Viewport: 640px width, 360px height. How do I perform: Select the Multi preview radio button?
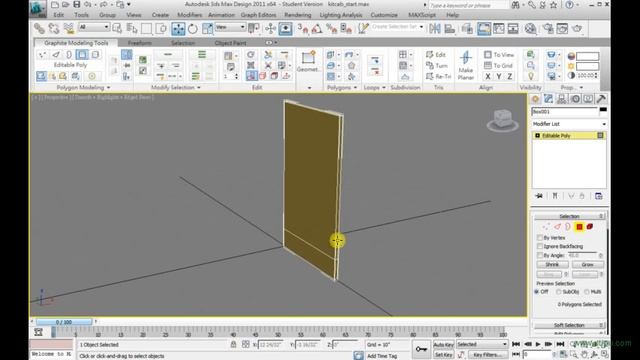tap(587, 292)
